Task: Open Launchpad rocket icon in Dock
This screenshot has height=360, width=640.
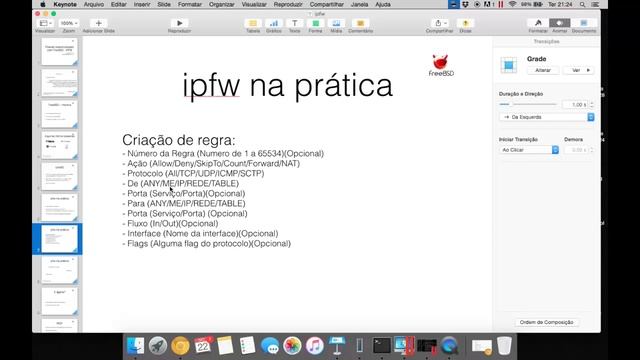Action: tap(158, 346)
